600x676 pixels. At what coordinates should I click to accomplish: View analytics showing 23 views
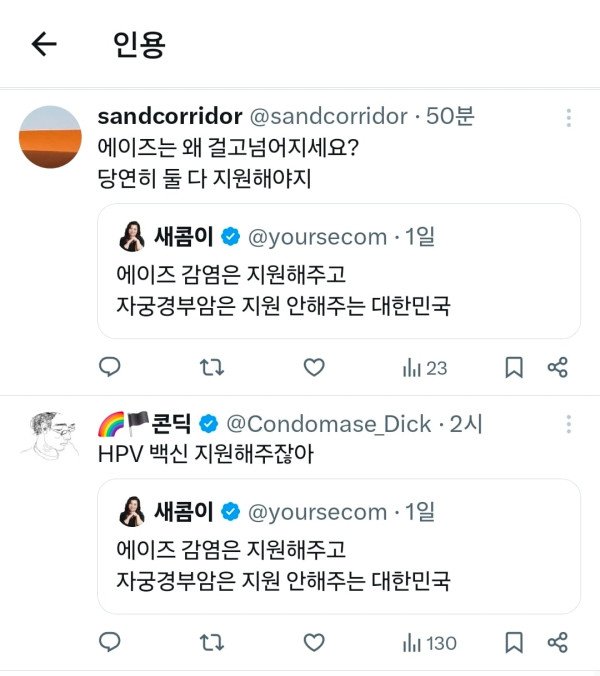click(x=425, y=368)
